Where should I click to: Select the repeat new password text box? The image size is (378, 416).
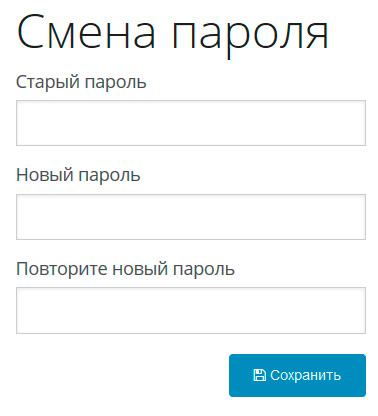coord(191,310)
